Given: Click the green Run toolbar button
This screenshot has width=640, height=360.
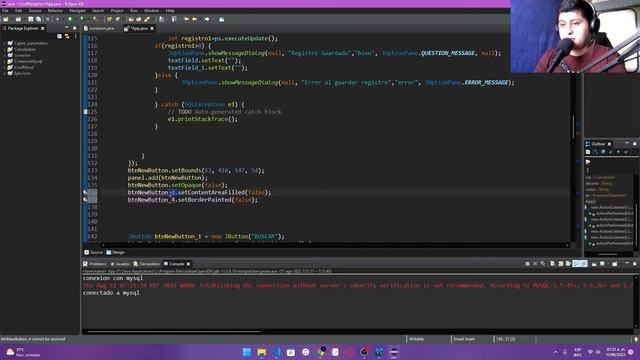Looking at the screenshot, I should click(x=70, y=19).
